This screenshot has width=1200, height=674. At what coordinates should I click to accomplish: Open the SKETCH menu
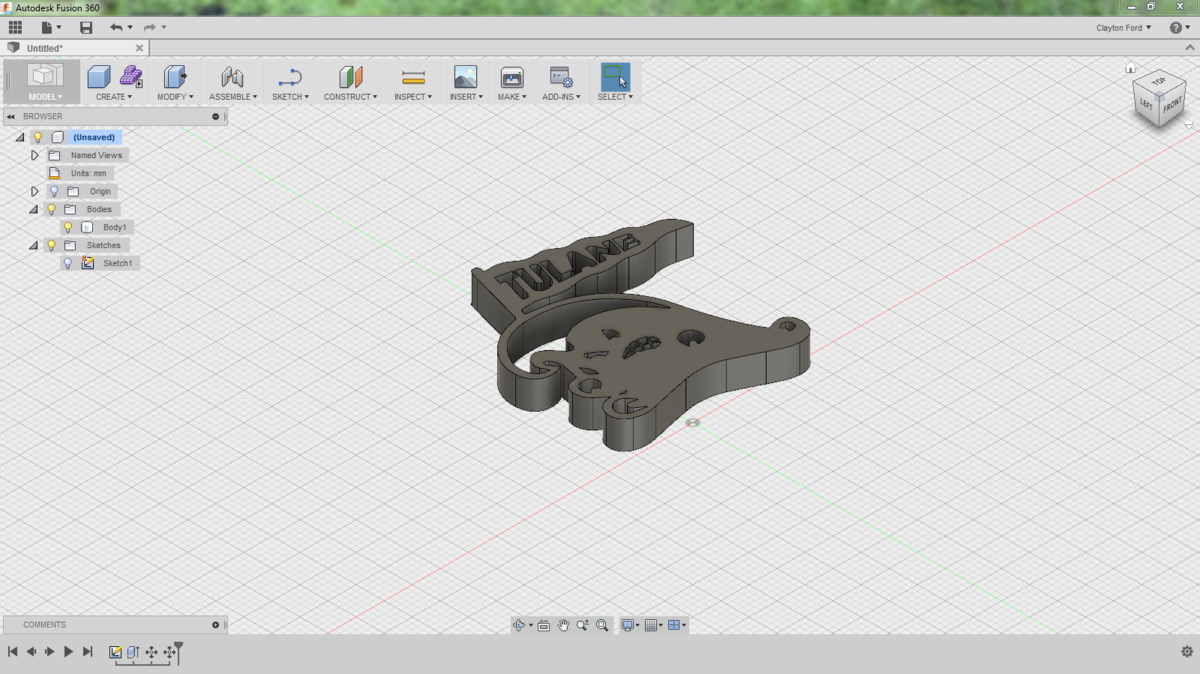(x=290, y=97)
